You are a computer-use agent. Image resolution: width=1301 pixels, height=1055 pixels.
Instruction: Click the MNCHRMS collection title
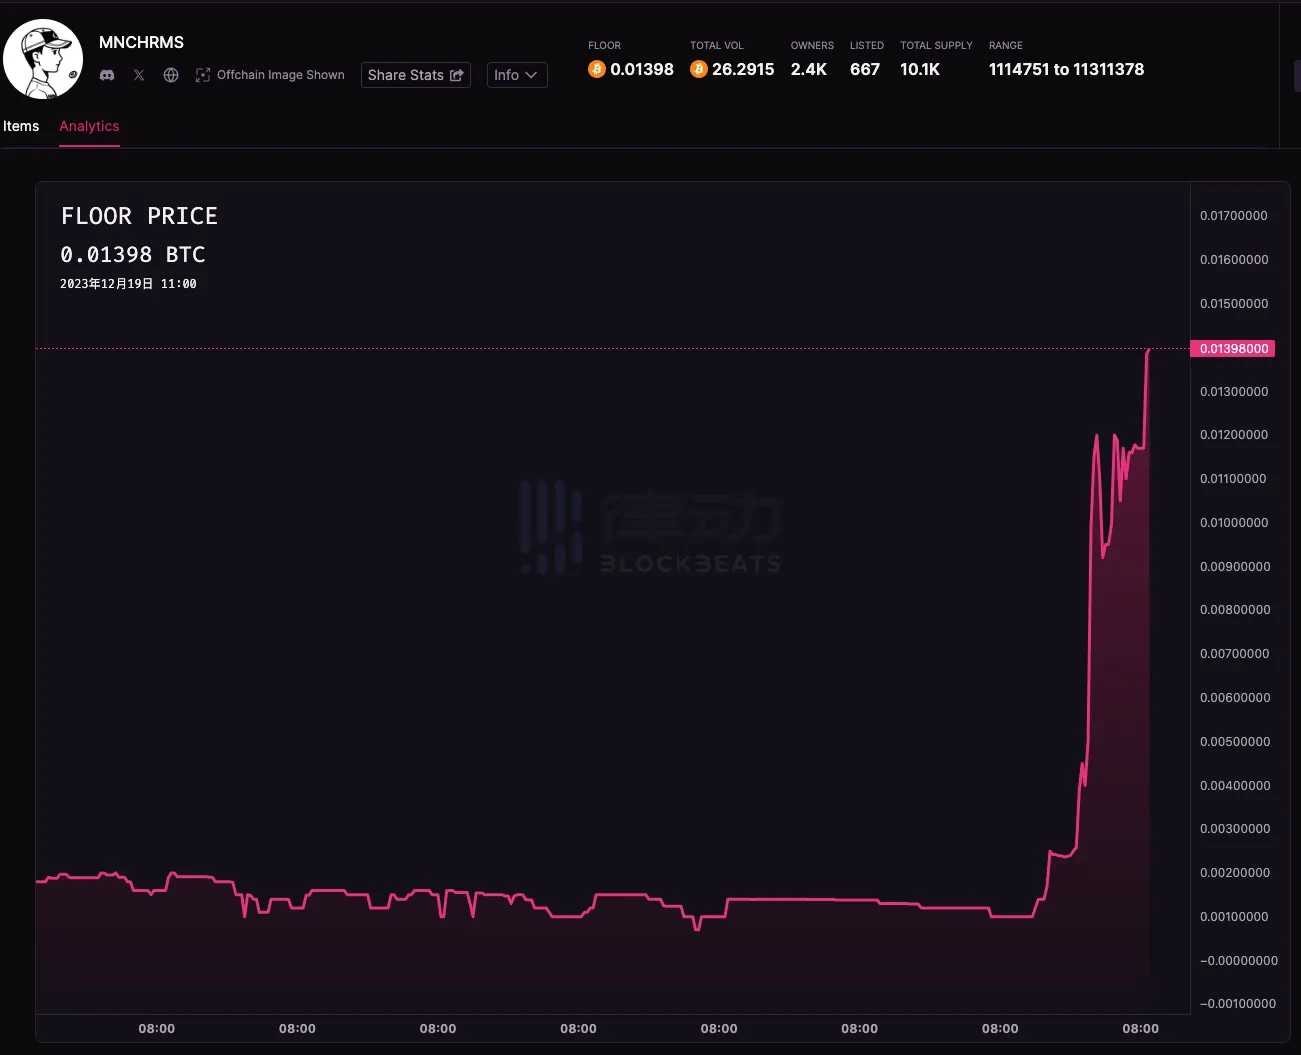pos(141,42)
